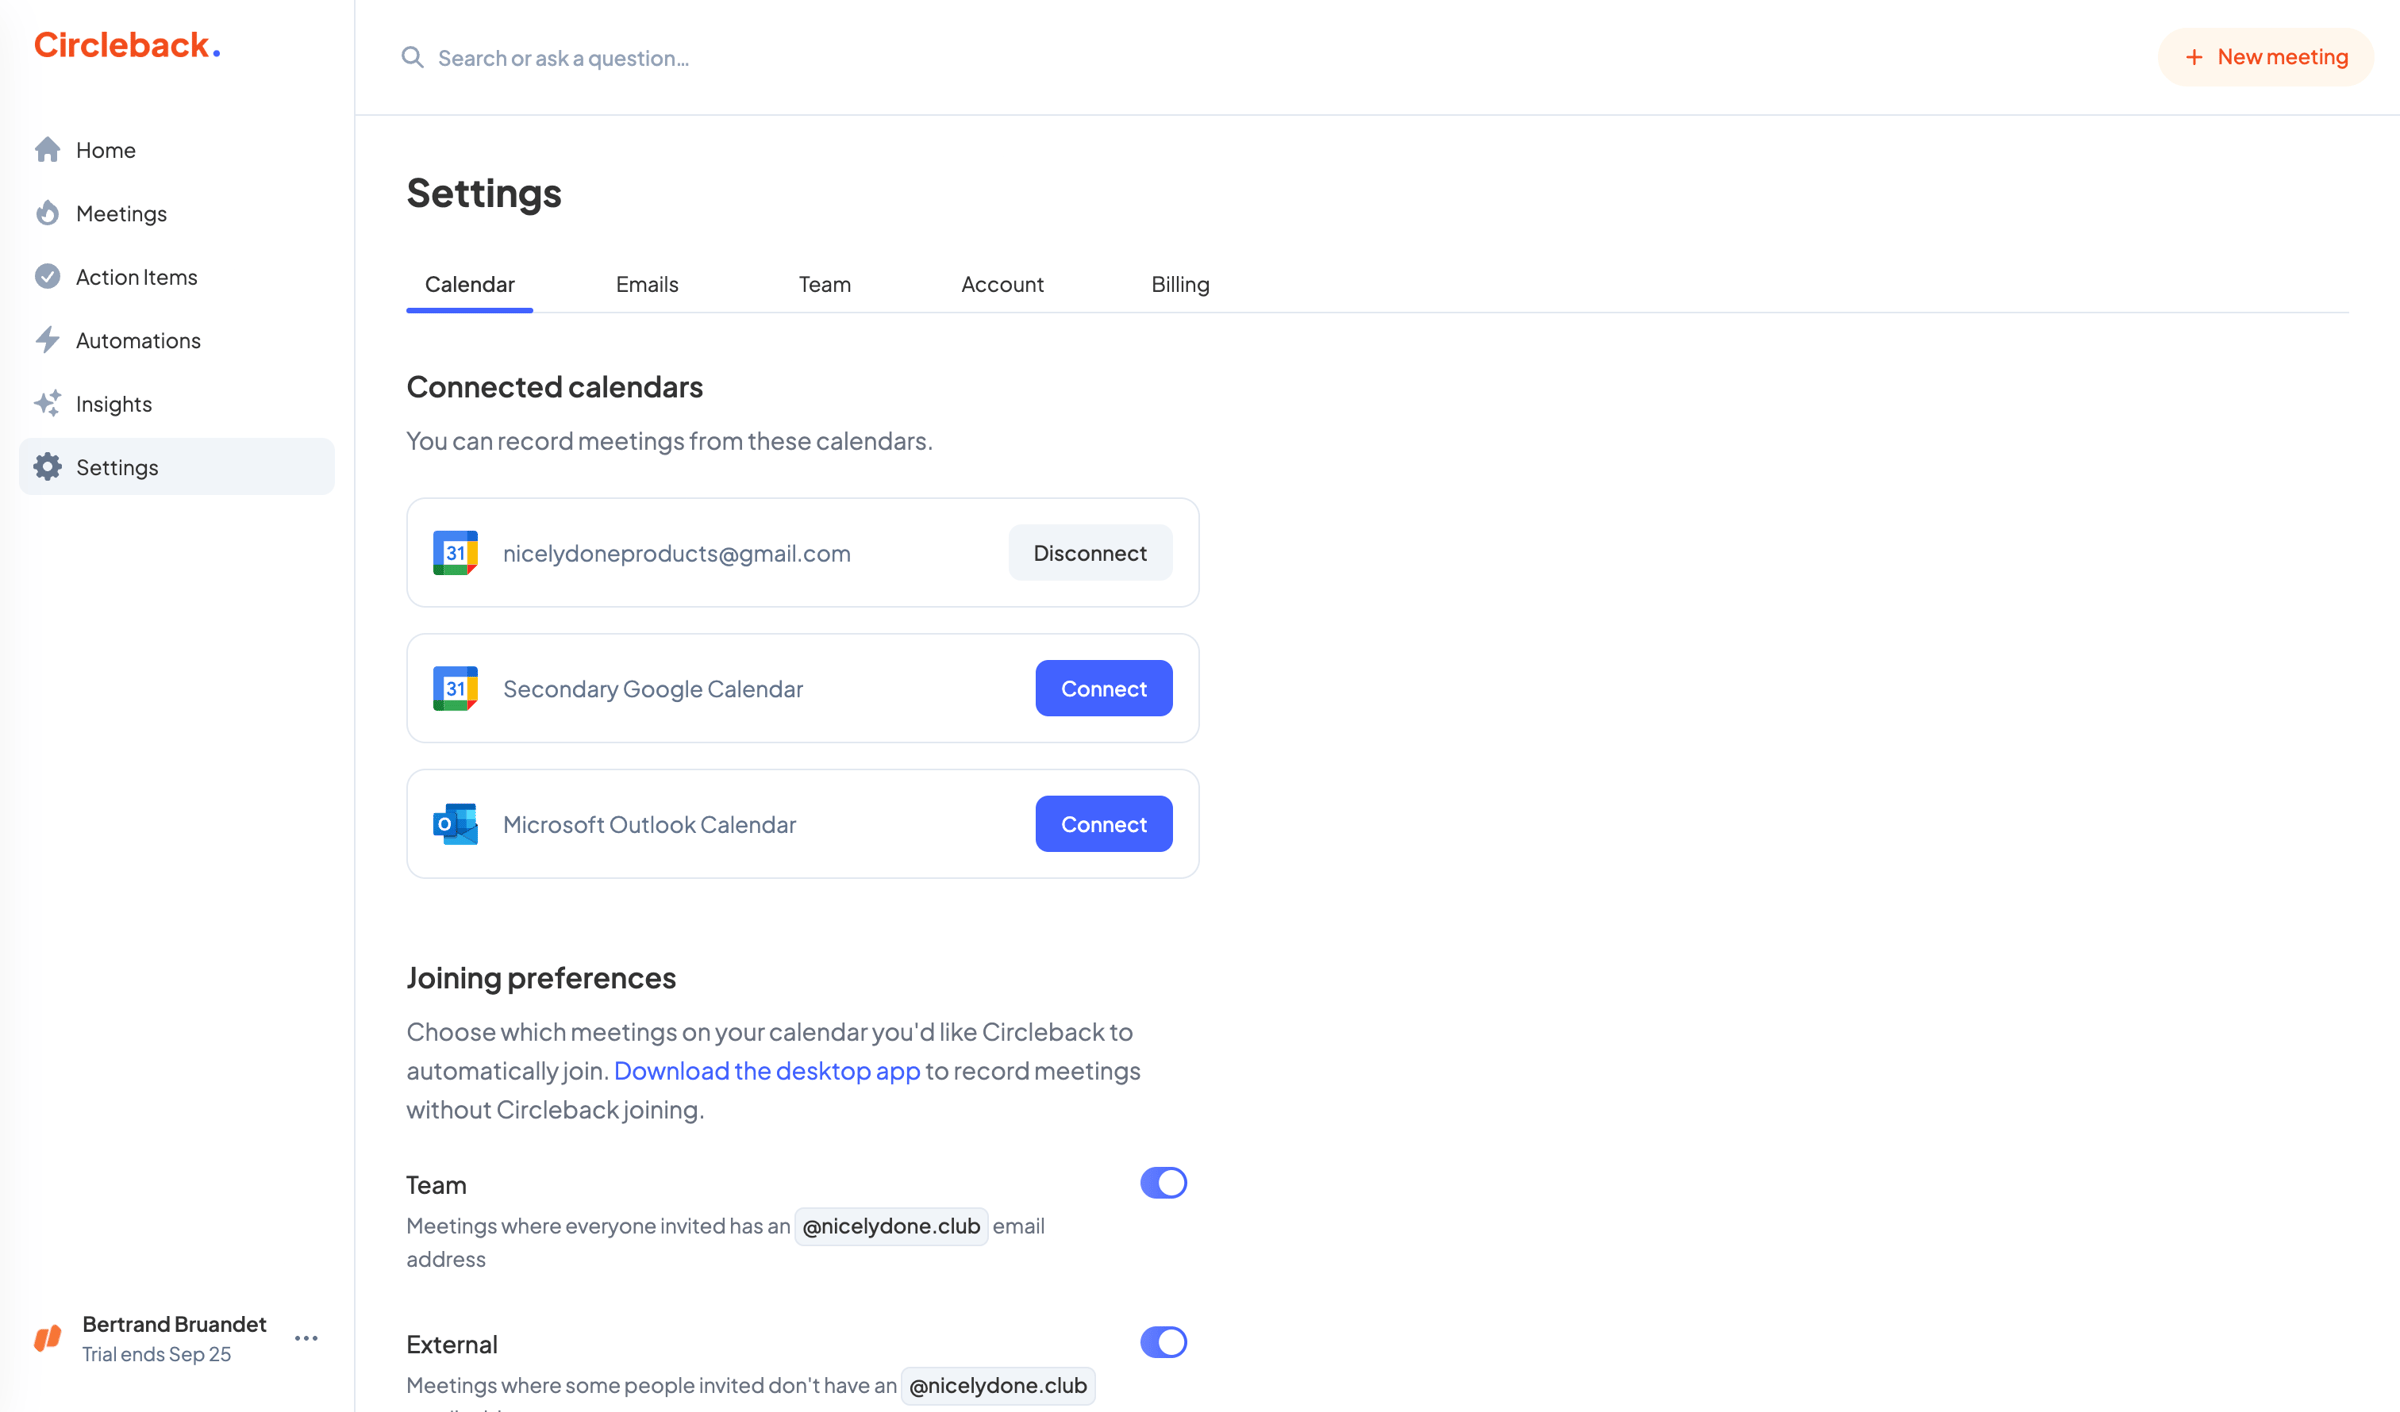Select Settings in the sidebar
The image size is (2400, 1412).
click(177, 467)
